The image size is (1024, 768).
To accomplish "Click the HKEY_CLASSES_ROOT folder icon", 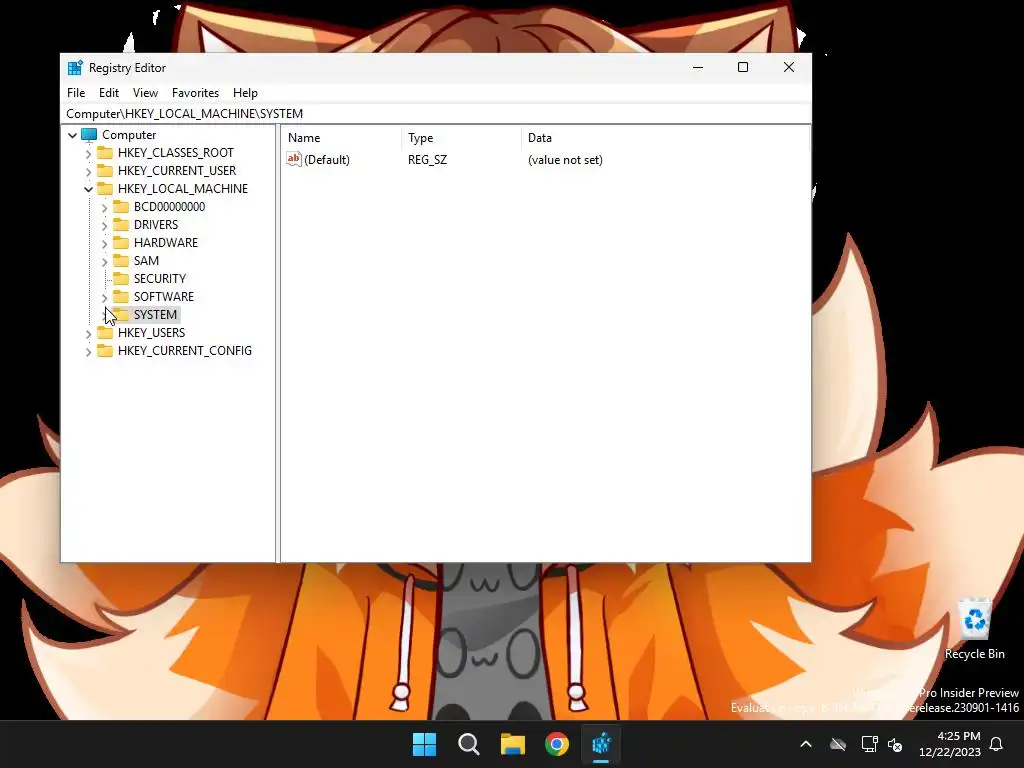I will (x=104, y=152).
